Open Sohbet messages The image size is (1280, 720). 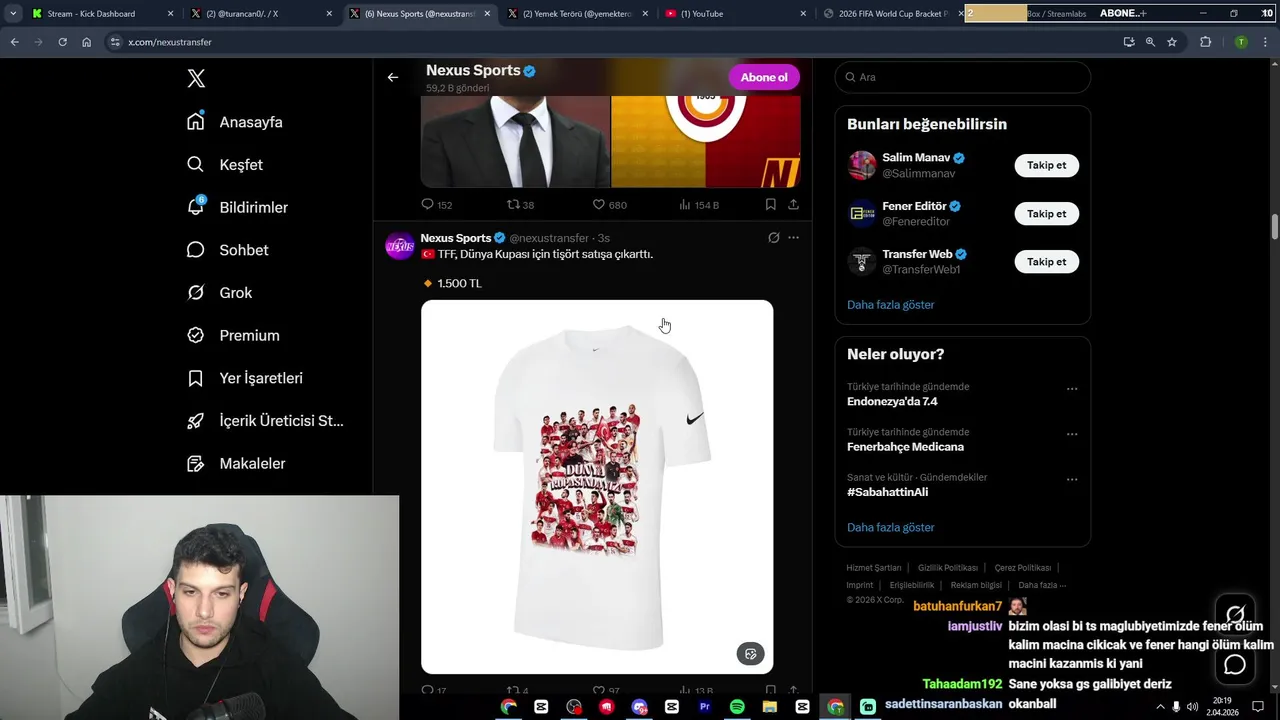coord(227,250)
